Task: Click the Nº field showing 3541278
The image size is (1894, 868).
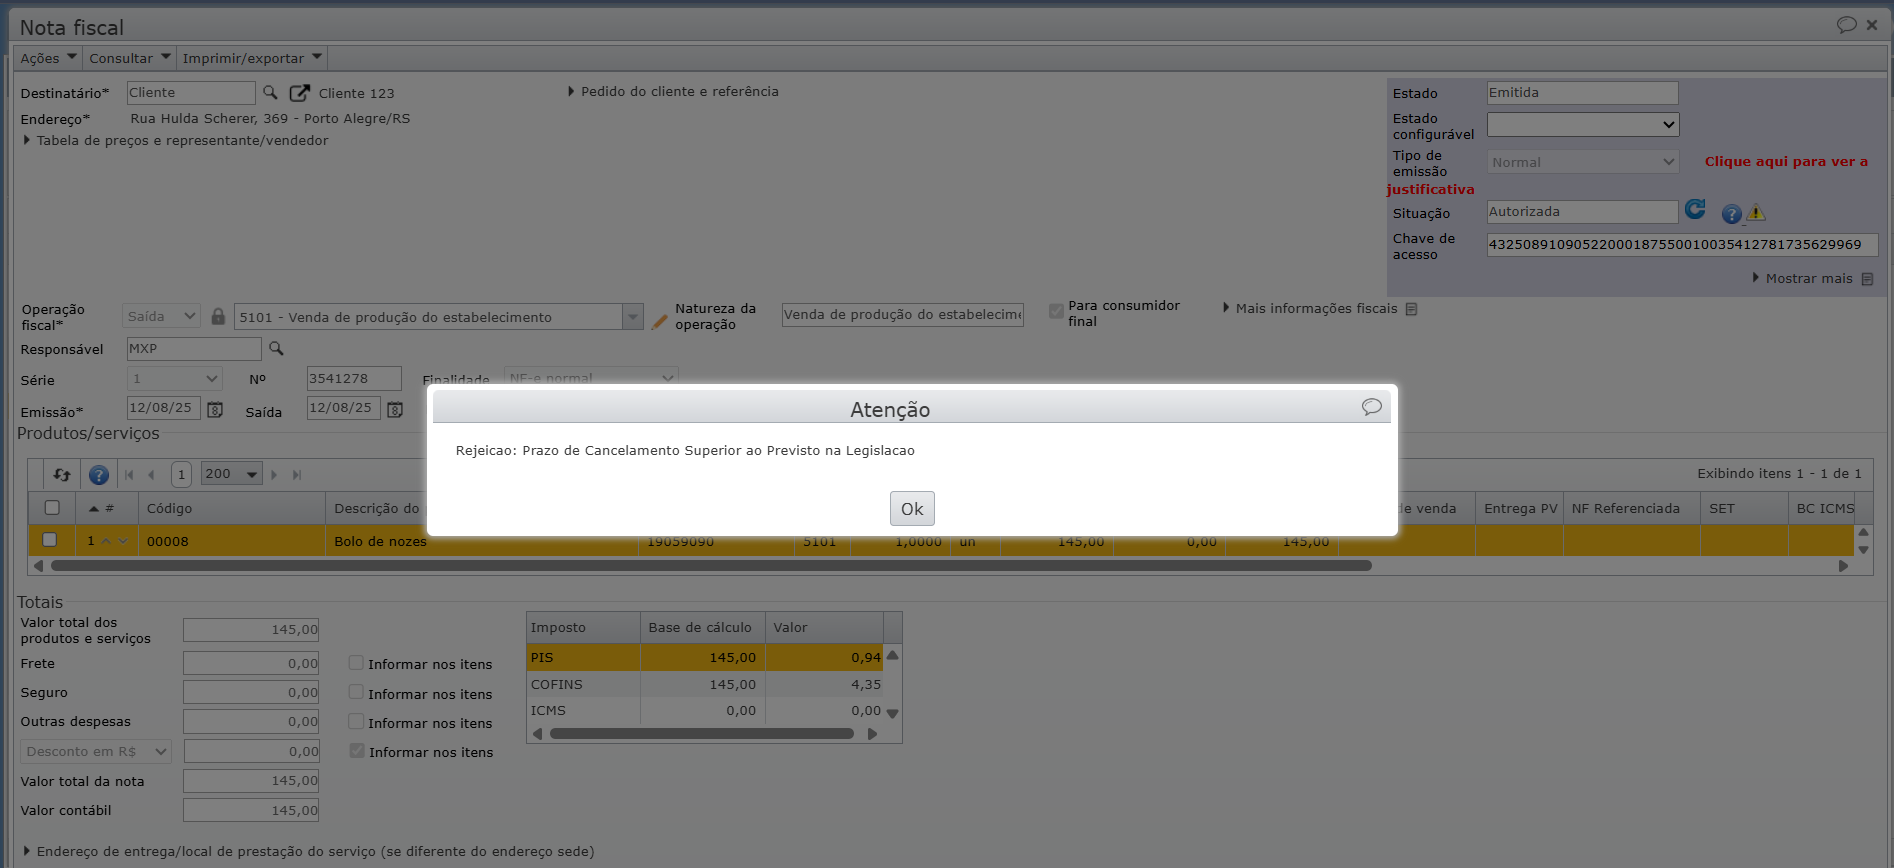Action: (x=354, y=378)
